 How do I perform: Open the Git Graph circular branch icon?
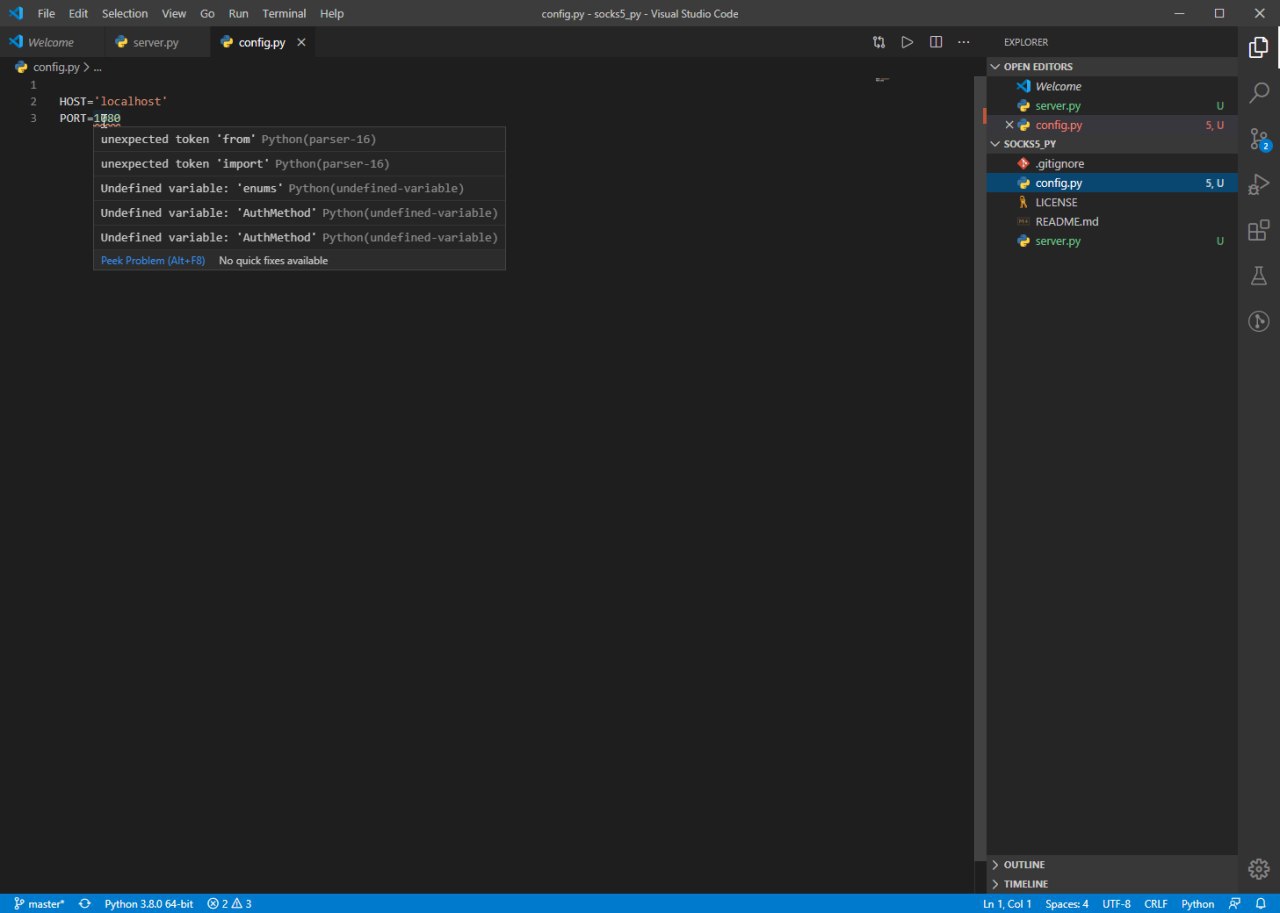coord(1259,321)
